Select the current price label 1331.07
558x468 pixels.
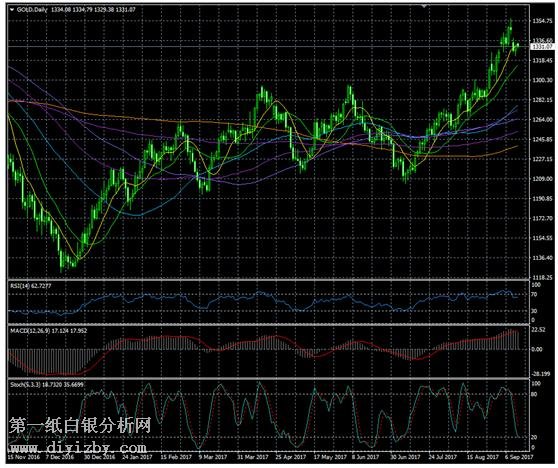[542, 47]
